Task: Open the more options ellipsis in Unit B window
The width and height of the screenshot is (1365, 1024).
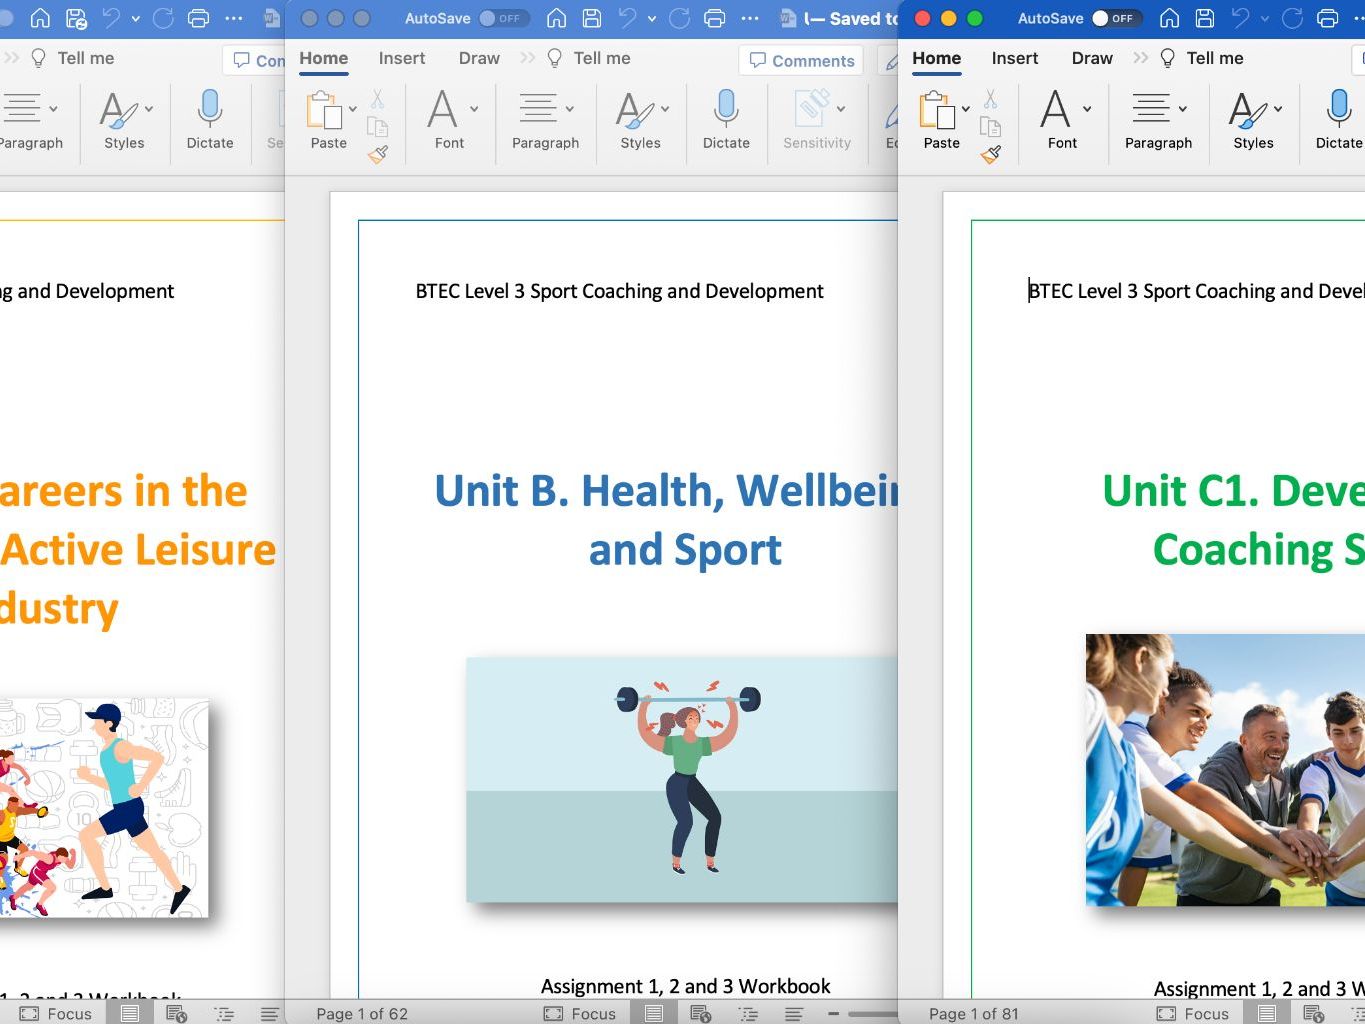Action: [750, 18]
